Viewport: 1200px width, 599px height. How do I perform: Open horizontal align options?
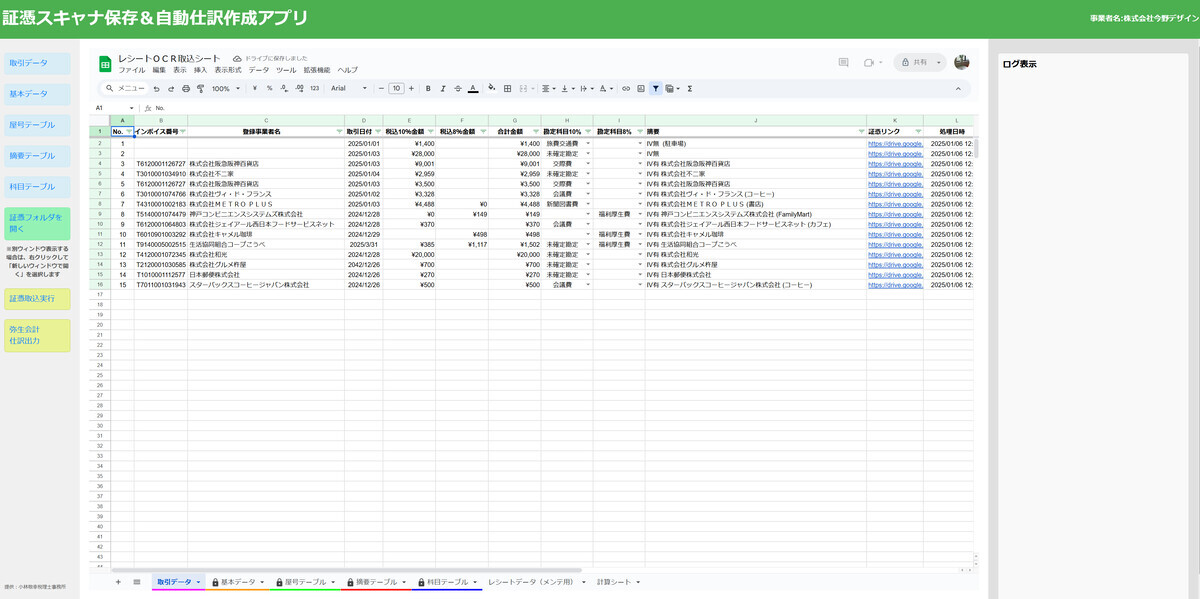point(548,88)
